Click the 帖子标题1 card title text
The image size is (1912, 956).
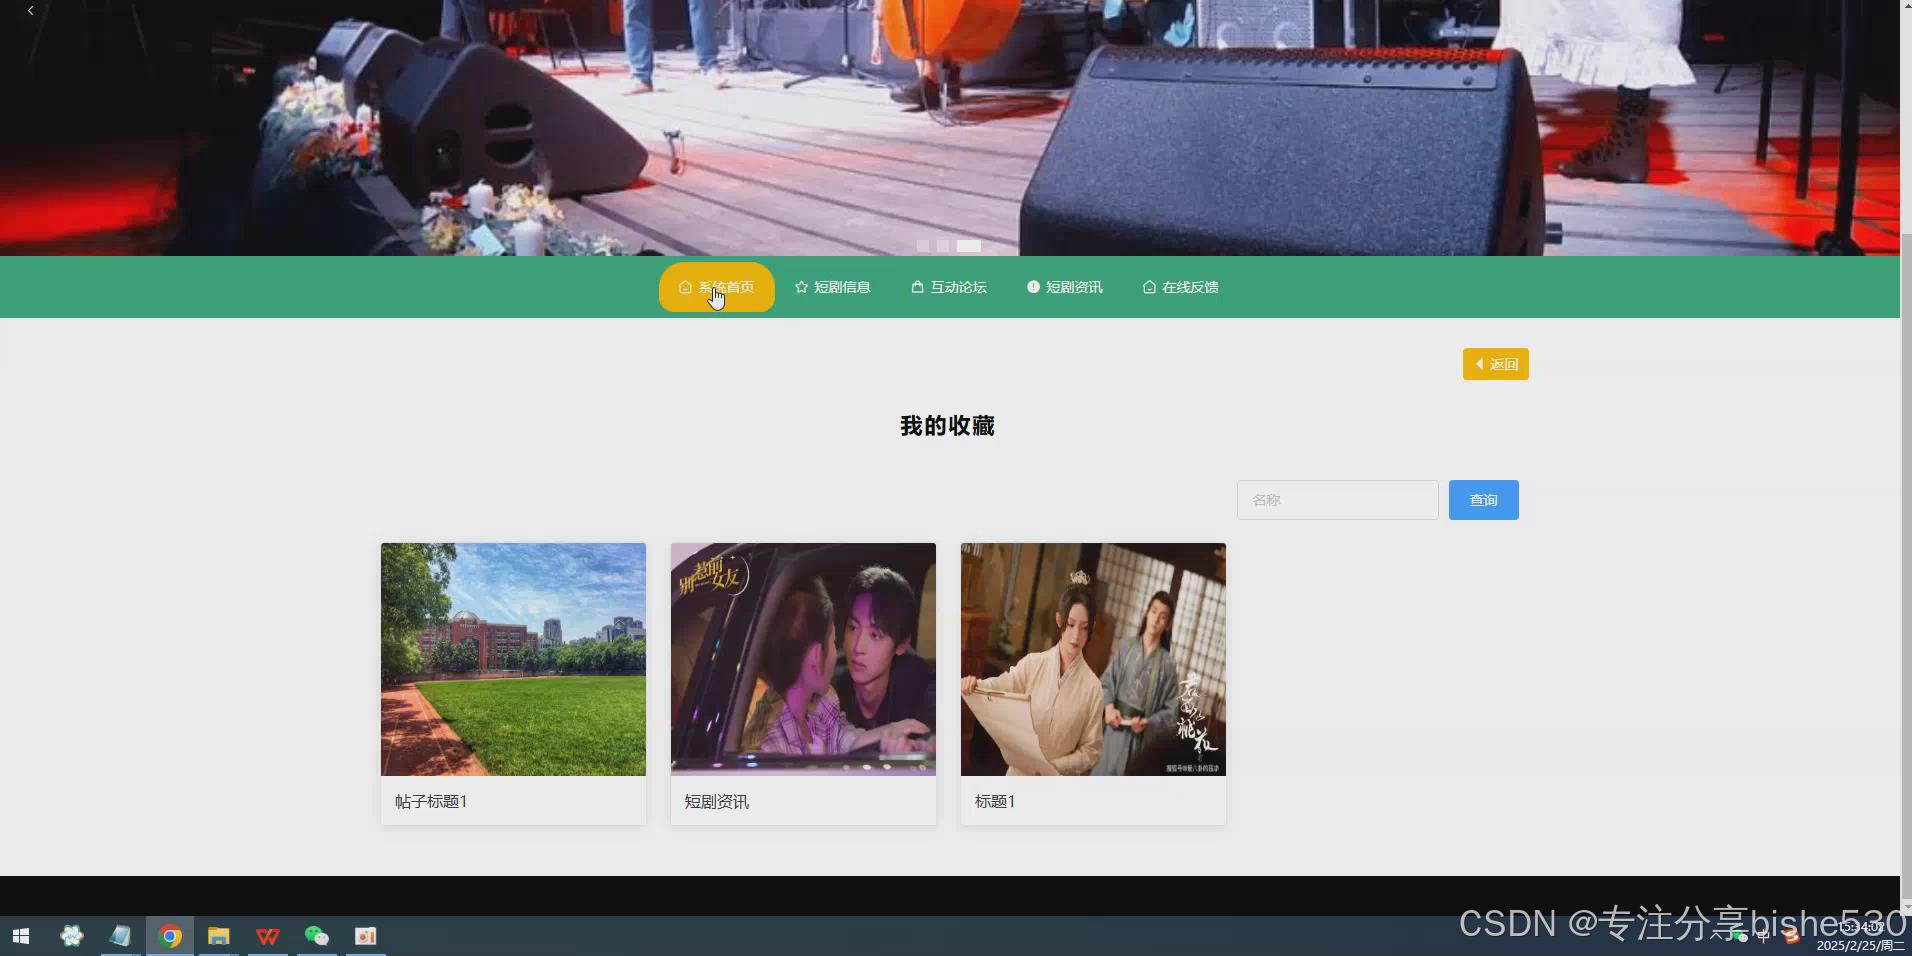[x=431, y=801]
